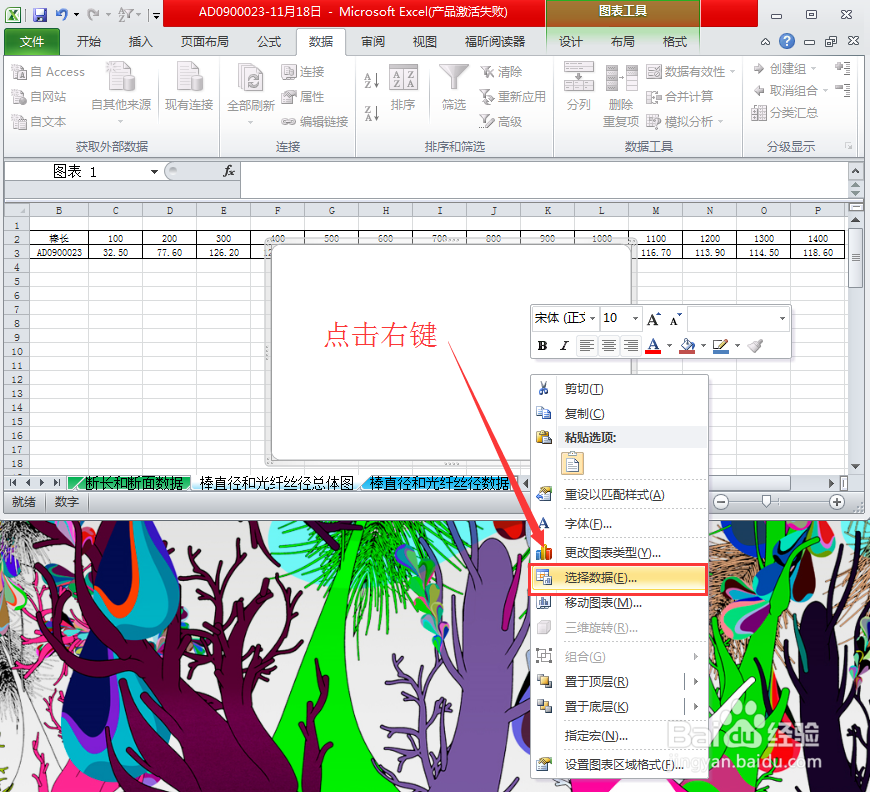Click cell containing AD0900023
The height and width of the screenshot is (792, 870).
tap(59, 253)
